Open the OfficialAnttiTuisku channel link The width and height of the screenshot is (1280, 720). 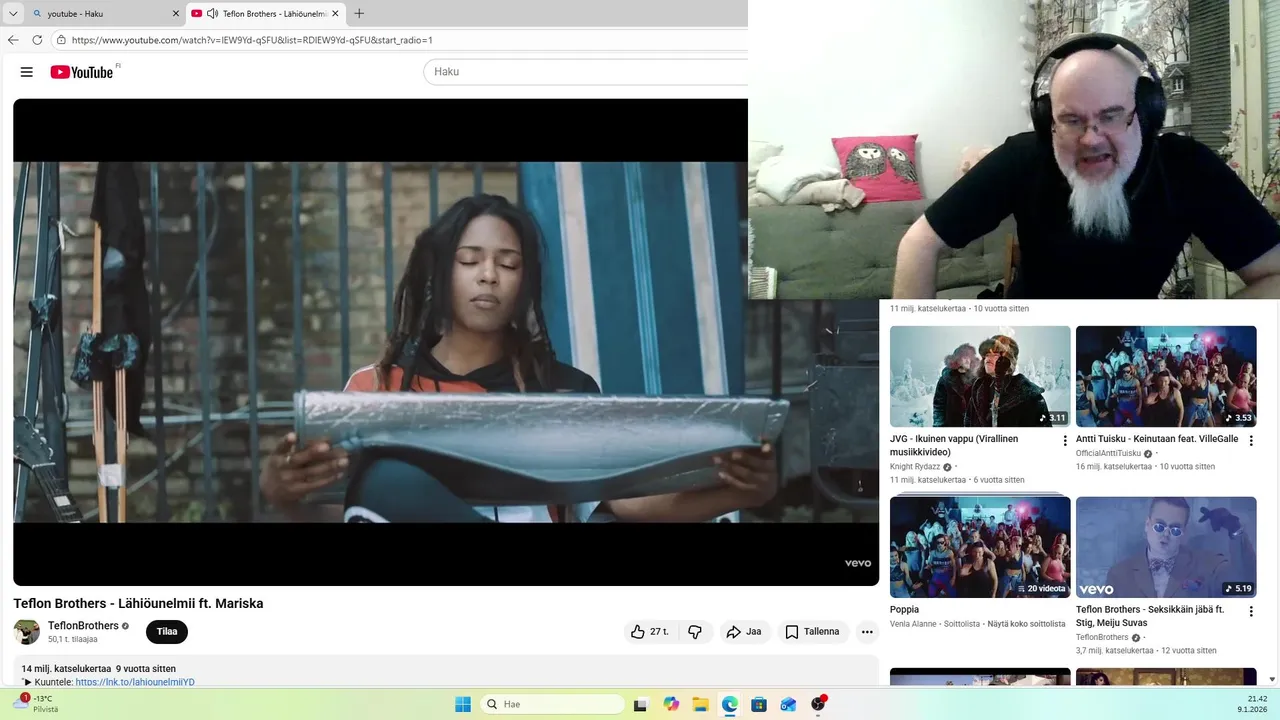pyautogui.click(x=1108, y=454)
